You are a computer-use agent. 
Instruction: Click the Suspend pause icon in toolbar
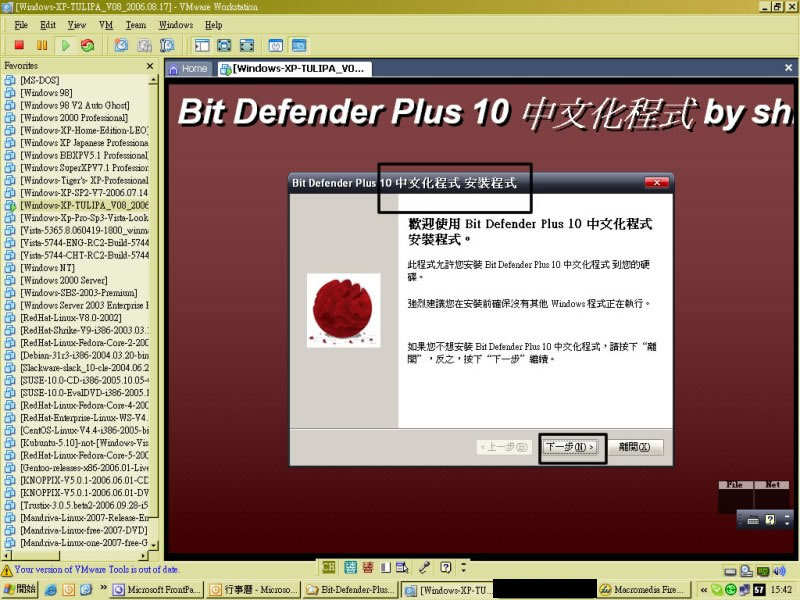point(42,45)
